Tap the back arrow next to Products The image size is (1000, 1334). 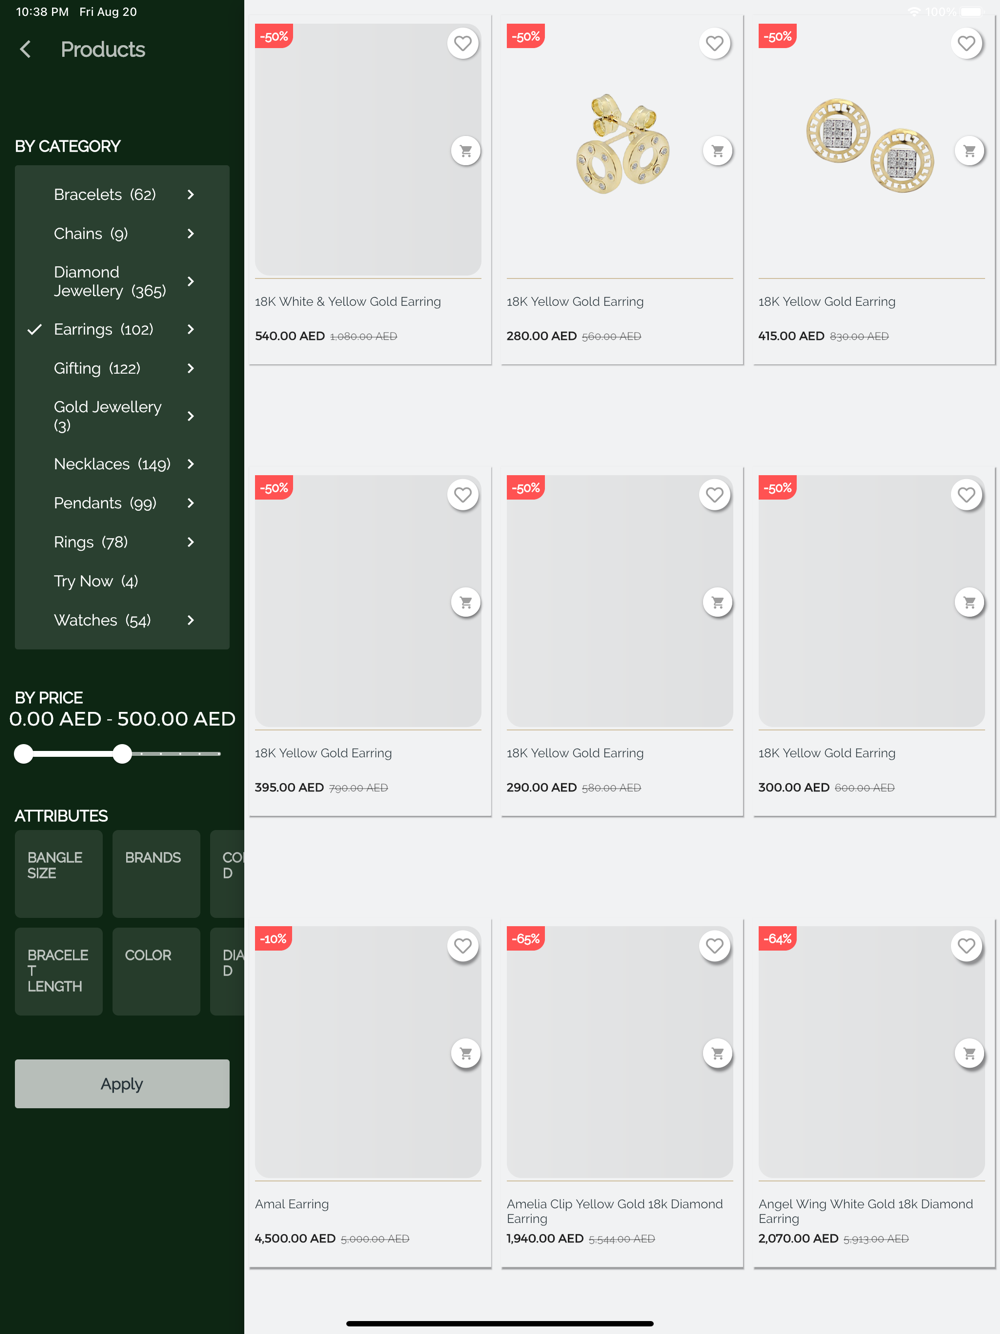point(26,49)
